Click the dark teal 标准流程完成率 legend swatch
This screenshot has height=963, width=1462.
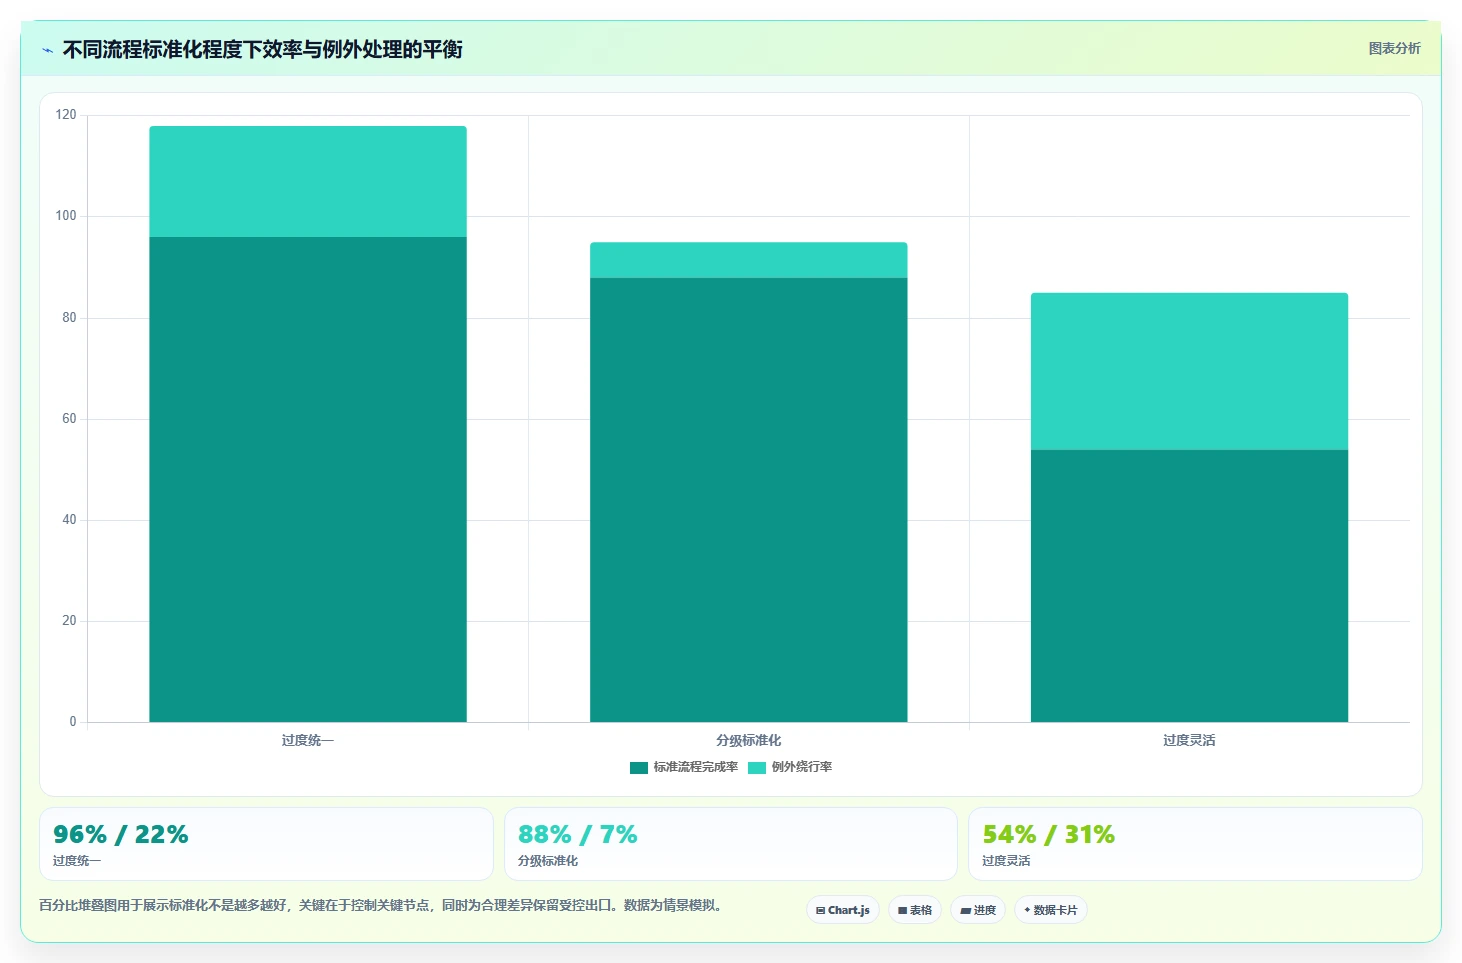pyautogui.click(x=639, y=768)
